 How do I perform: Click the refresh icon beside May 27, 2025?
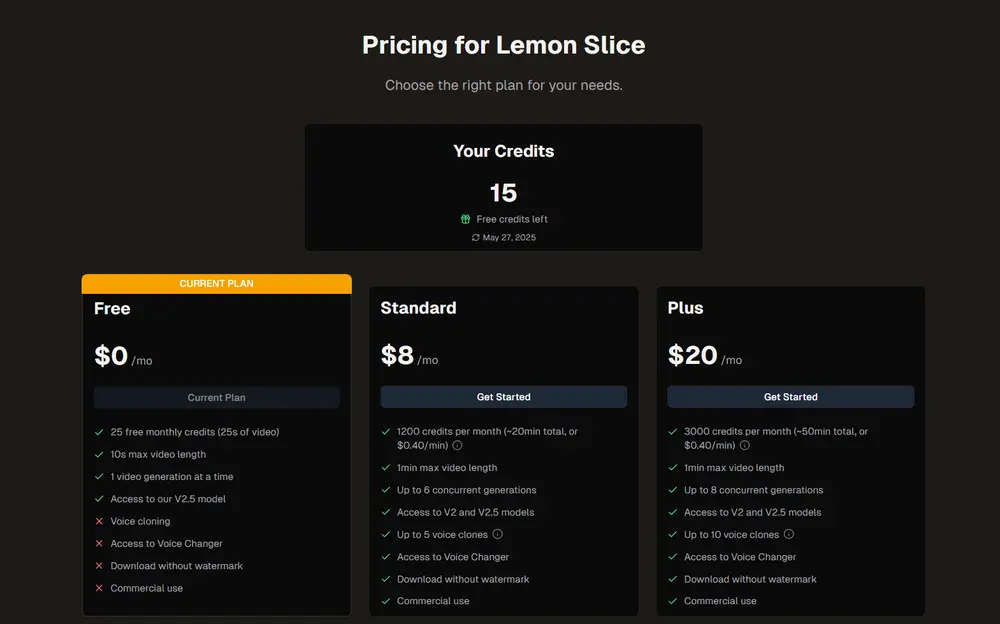pos(476,238)
